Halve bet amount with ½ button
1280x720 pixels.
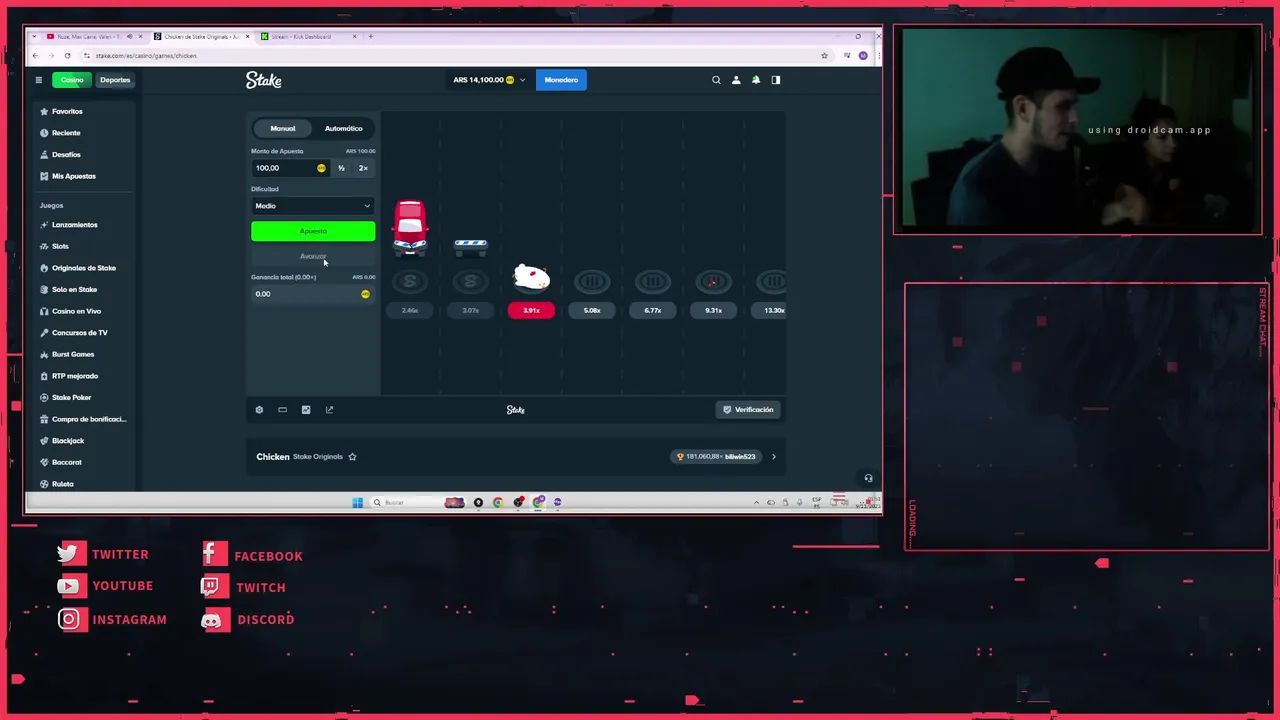tap(341, 168)
